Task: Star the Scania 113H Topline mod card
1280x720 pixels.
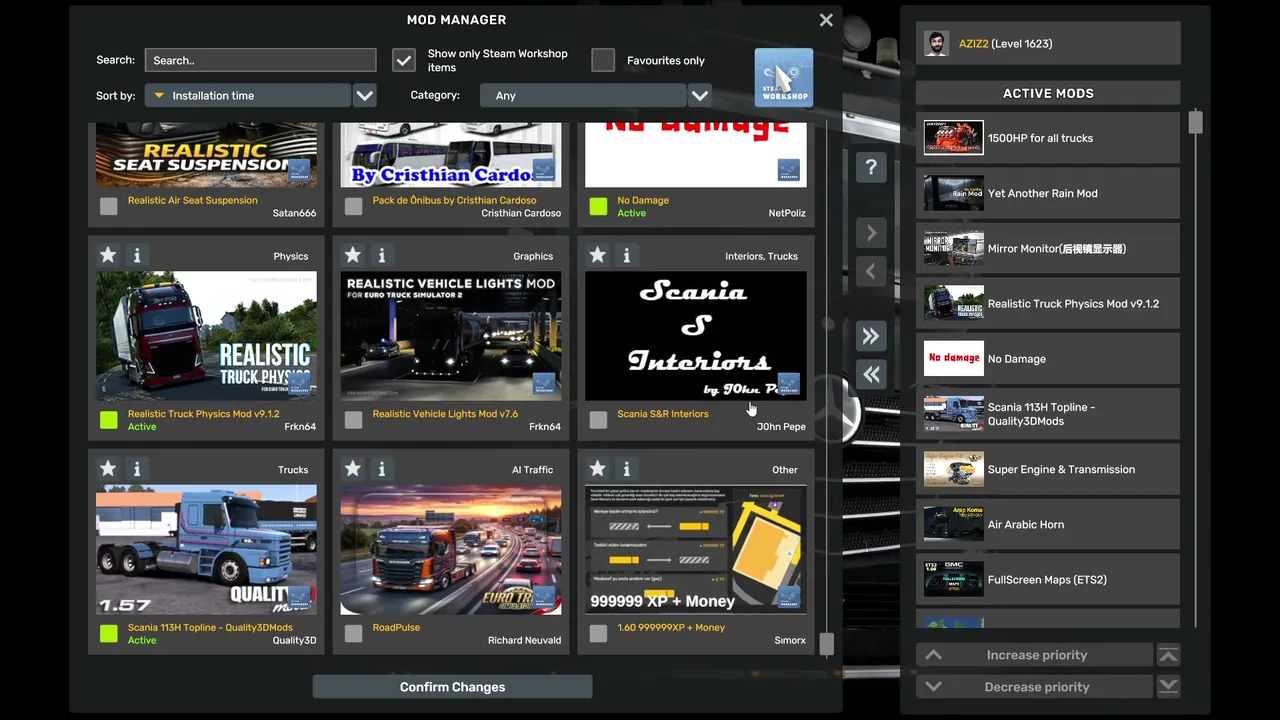Action: 108,468
